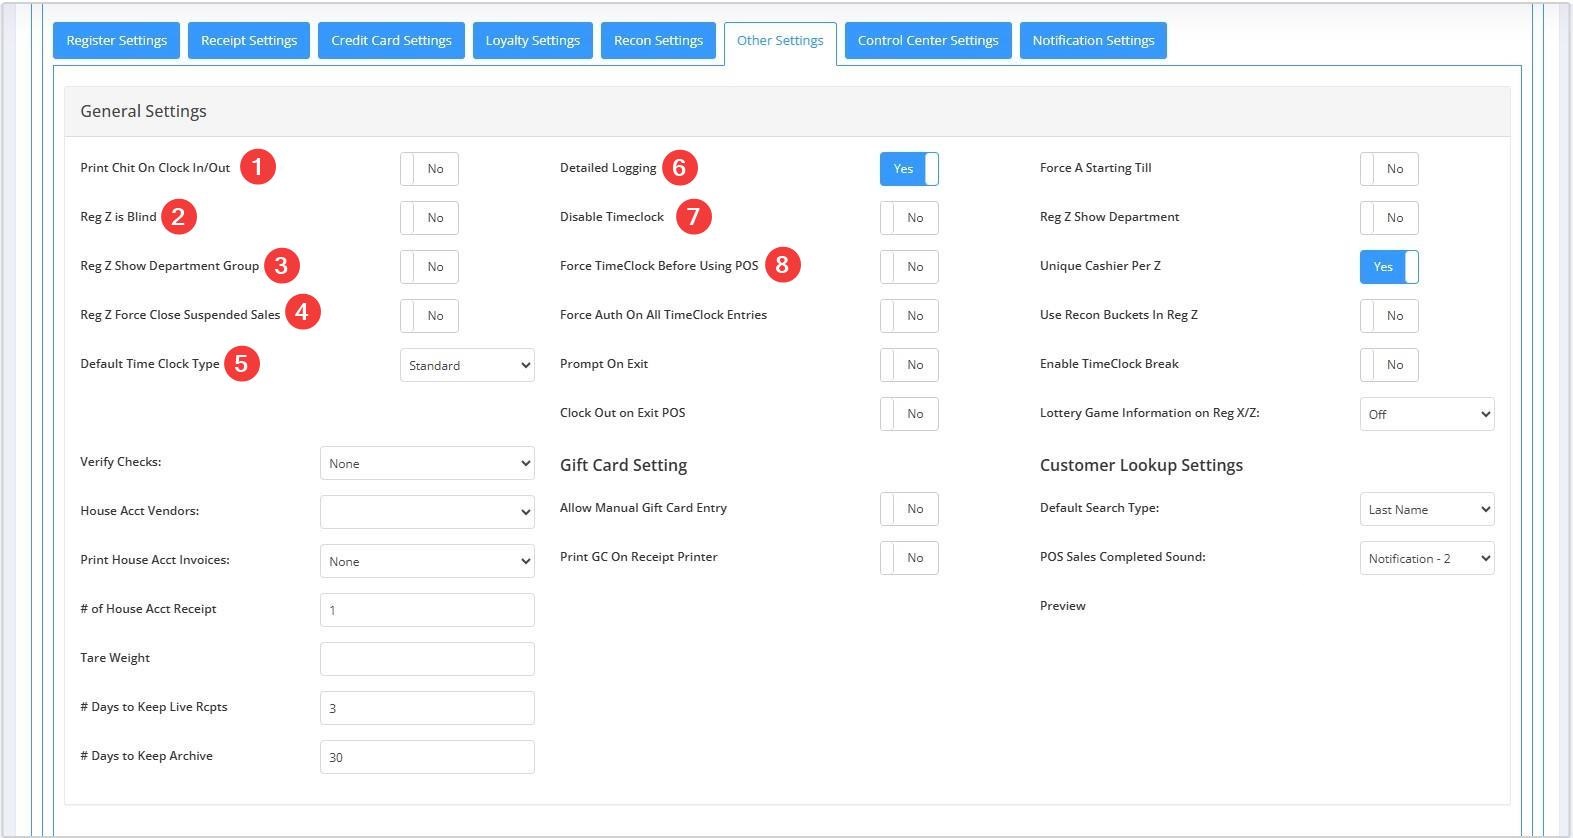Screen dimensions: 1573x838
Task: Click red marker 8 by Force TimeClock Before Using POS
Action: pyautogui.click(x=782, y=265)
